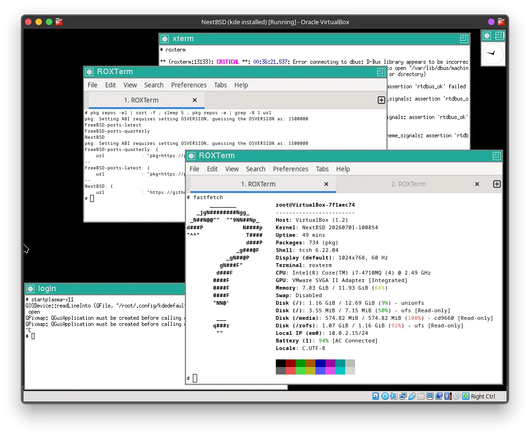This screenshot has width=530, height=435.
Task: Add a new tab in the front ROXTerm window
Action: [x=497, y=184]
